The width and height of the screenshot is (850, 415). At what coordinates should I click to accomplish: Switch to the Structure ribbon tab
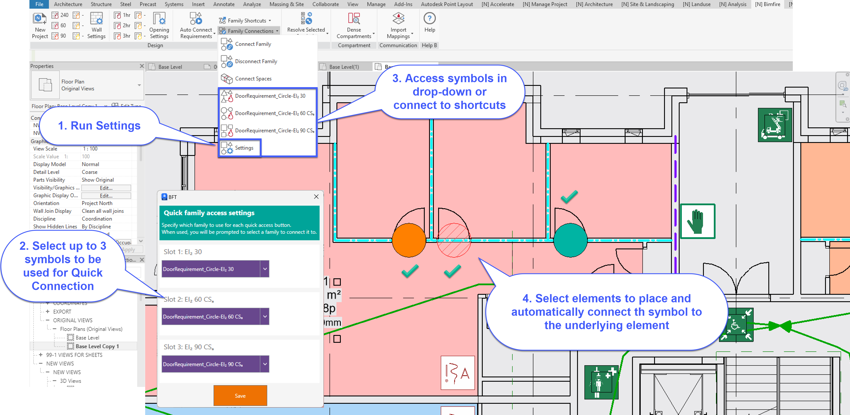(x=101, y=4)
